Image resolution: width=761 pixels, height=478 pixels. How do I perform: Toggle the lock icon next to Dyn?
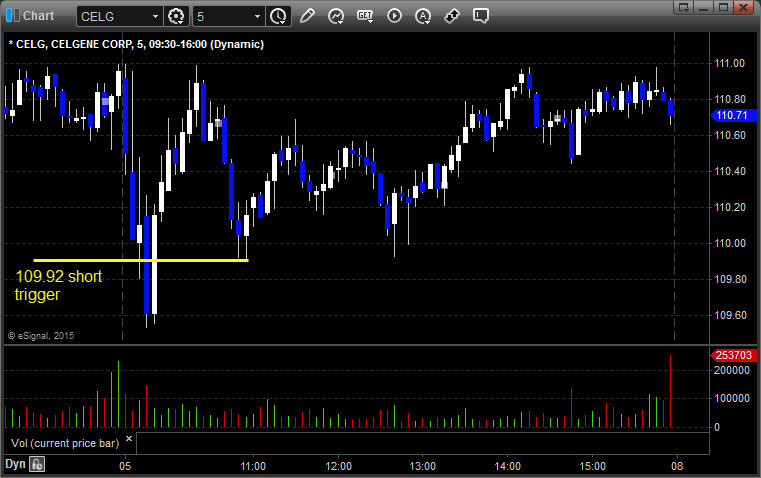pyautogui.click(x=37, y=464)
